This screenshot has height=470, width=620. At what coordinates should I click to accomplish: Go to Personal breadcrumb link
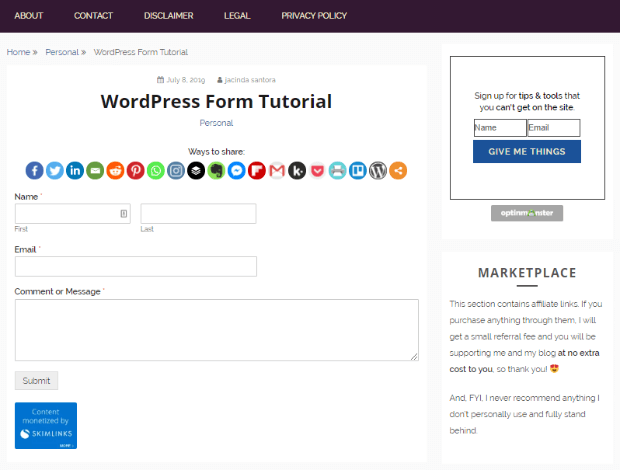pos(62,52)
